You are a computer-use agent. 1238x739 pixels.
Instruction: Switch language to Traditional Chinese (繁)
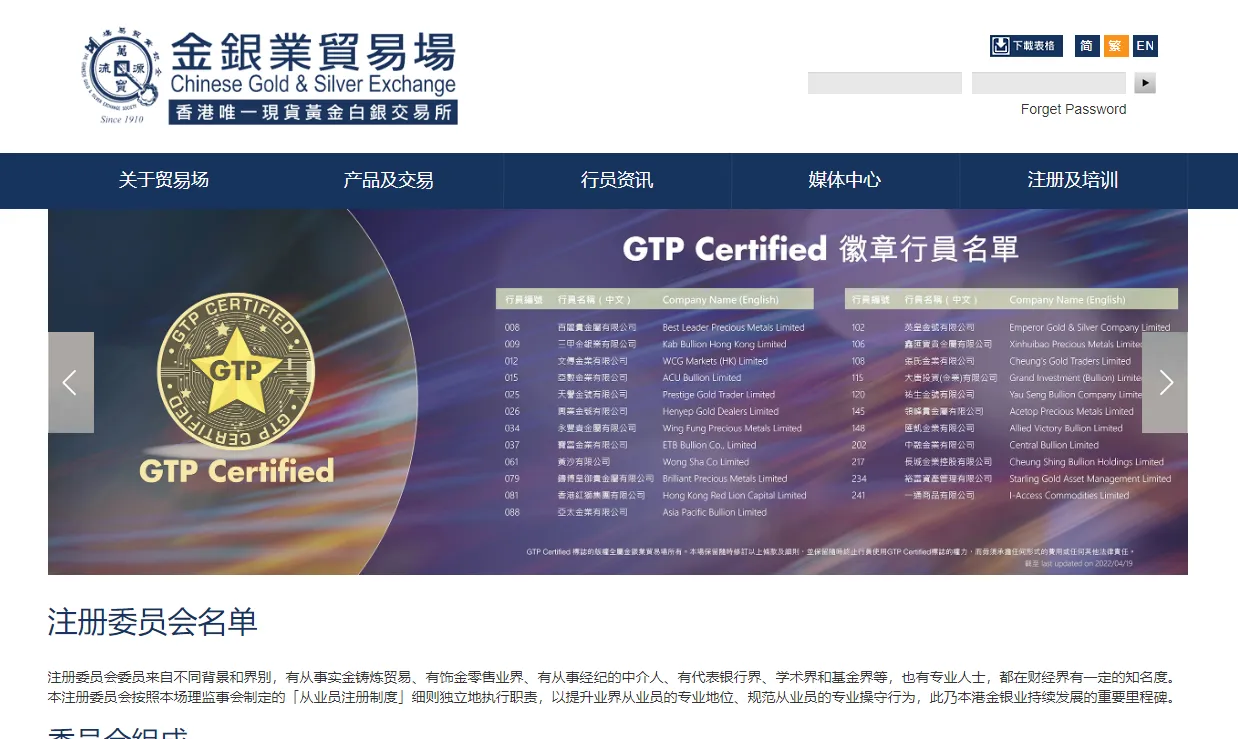1116,46
